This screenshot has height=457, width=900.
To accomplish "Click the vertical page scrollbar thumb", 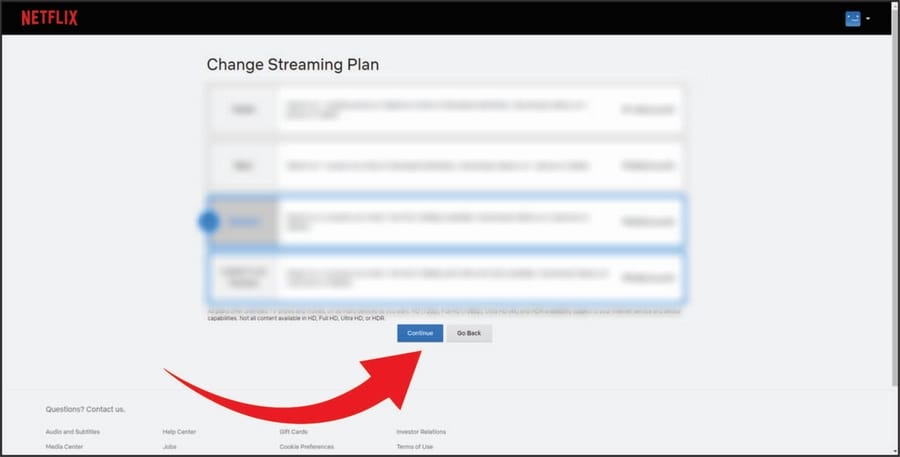I will click(x=893, y=210).
